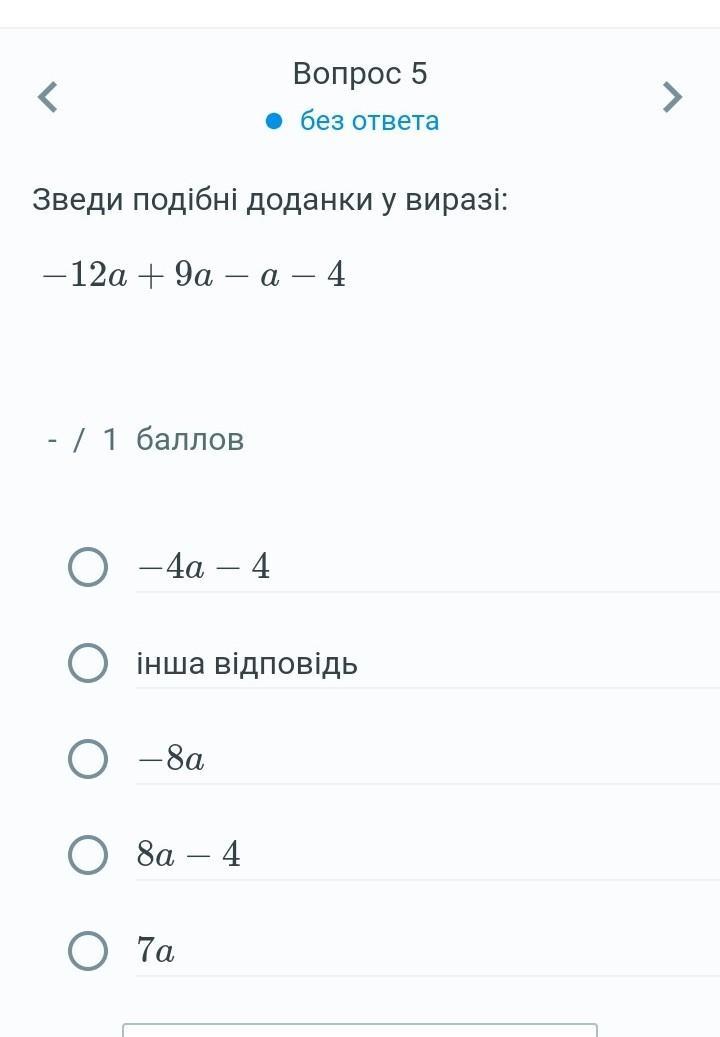This screenshot has width=720, height=1037.
Task: Click the expression −12a + 9a − a − 4
Action: click(194, 275)
